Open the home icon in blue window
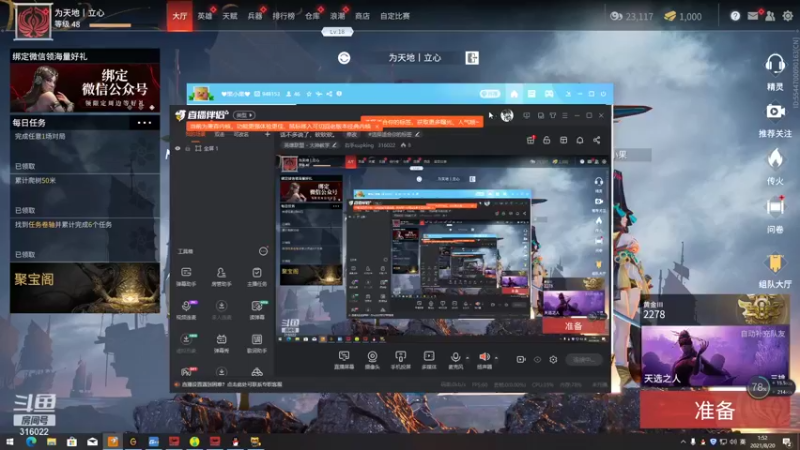The width and height of the screenshot is (800, 450). click(514, 94)
